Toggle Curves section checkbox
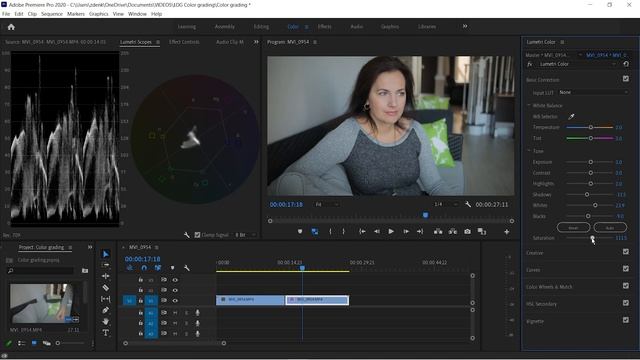 [x=626, y=269]
